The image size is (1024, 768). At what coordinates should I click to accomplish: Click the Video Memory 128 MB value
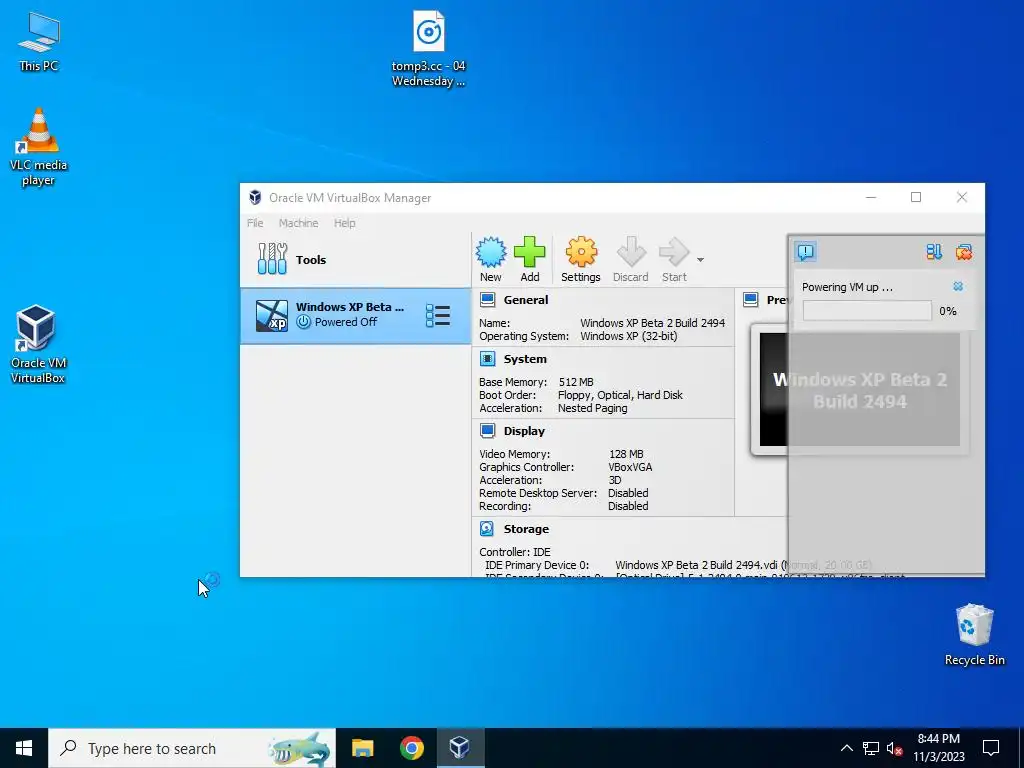(626, 454)
